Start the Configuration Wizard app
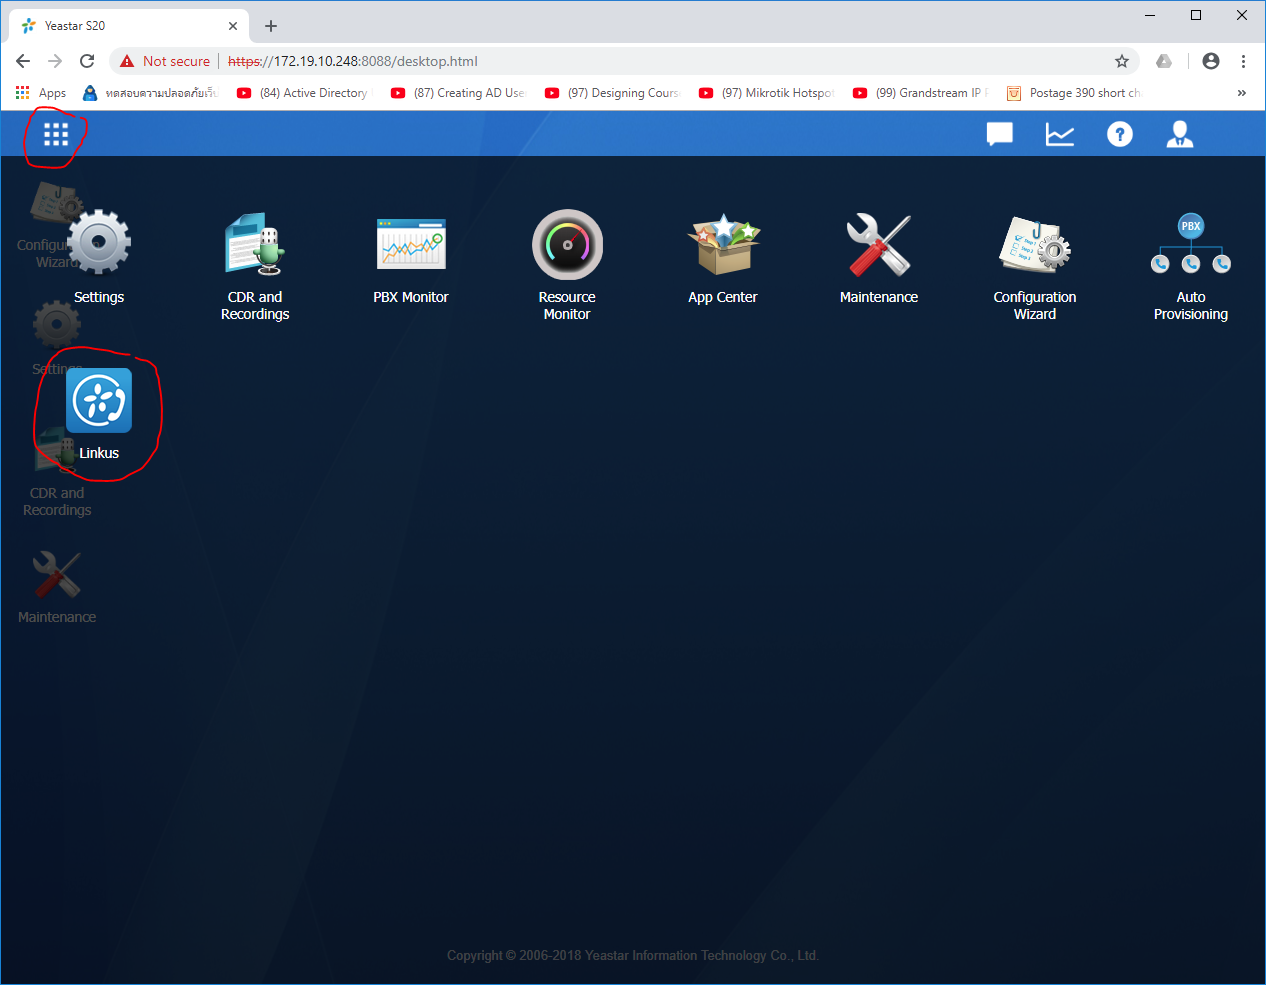The height and width of the screenshot is (985, 1266). (1035, 244)
